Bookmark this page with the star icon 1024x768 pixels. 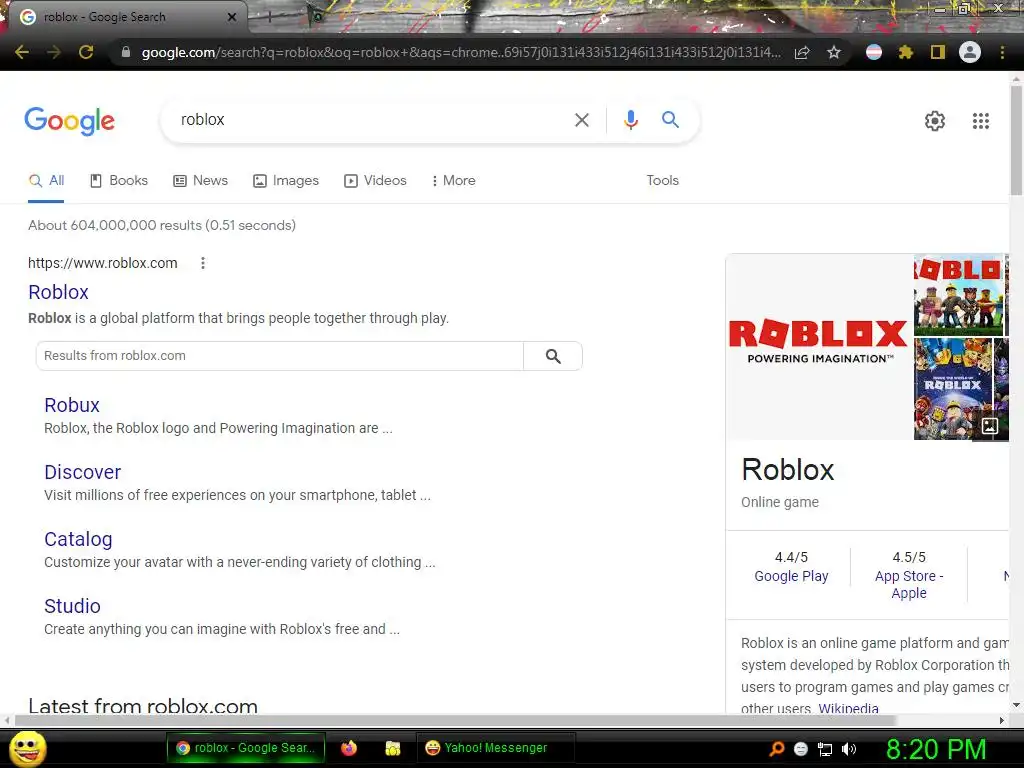(x=834, y=52)
